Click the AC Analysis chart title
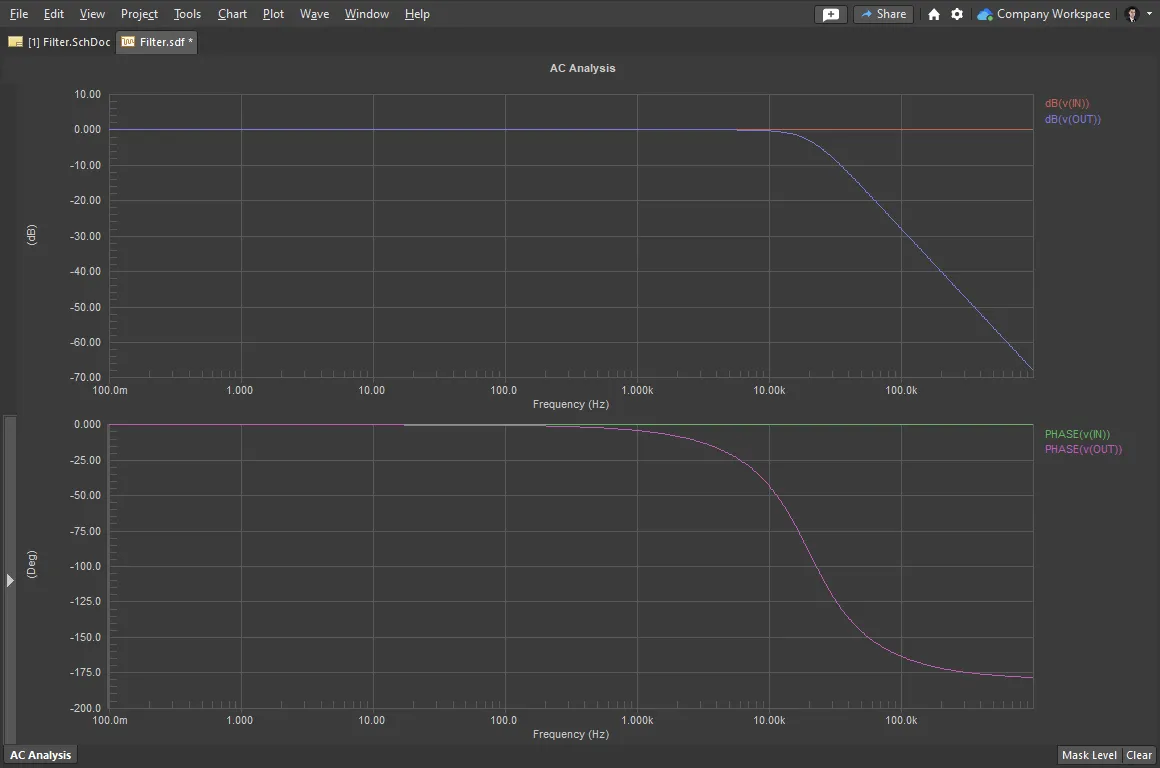 (x=582, y=68)
